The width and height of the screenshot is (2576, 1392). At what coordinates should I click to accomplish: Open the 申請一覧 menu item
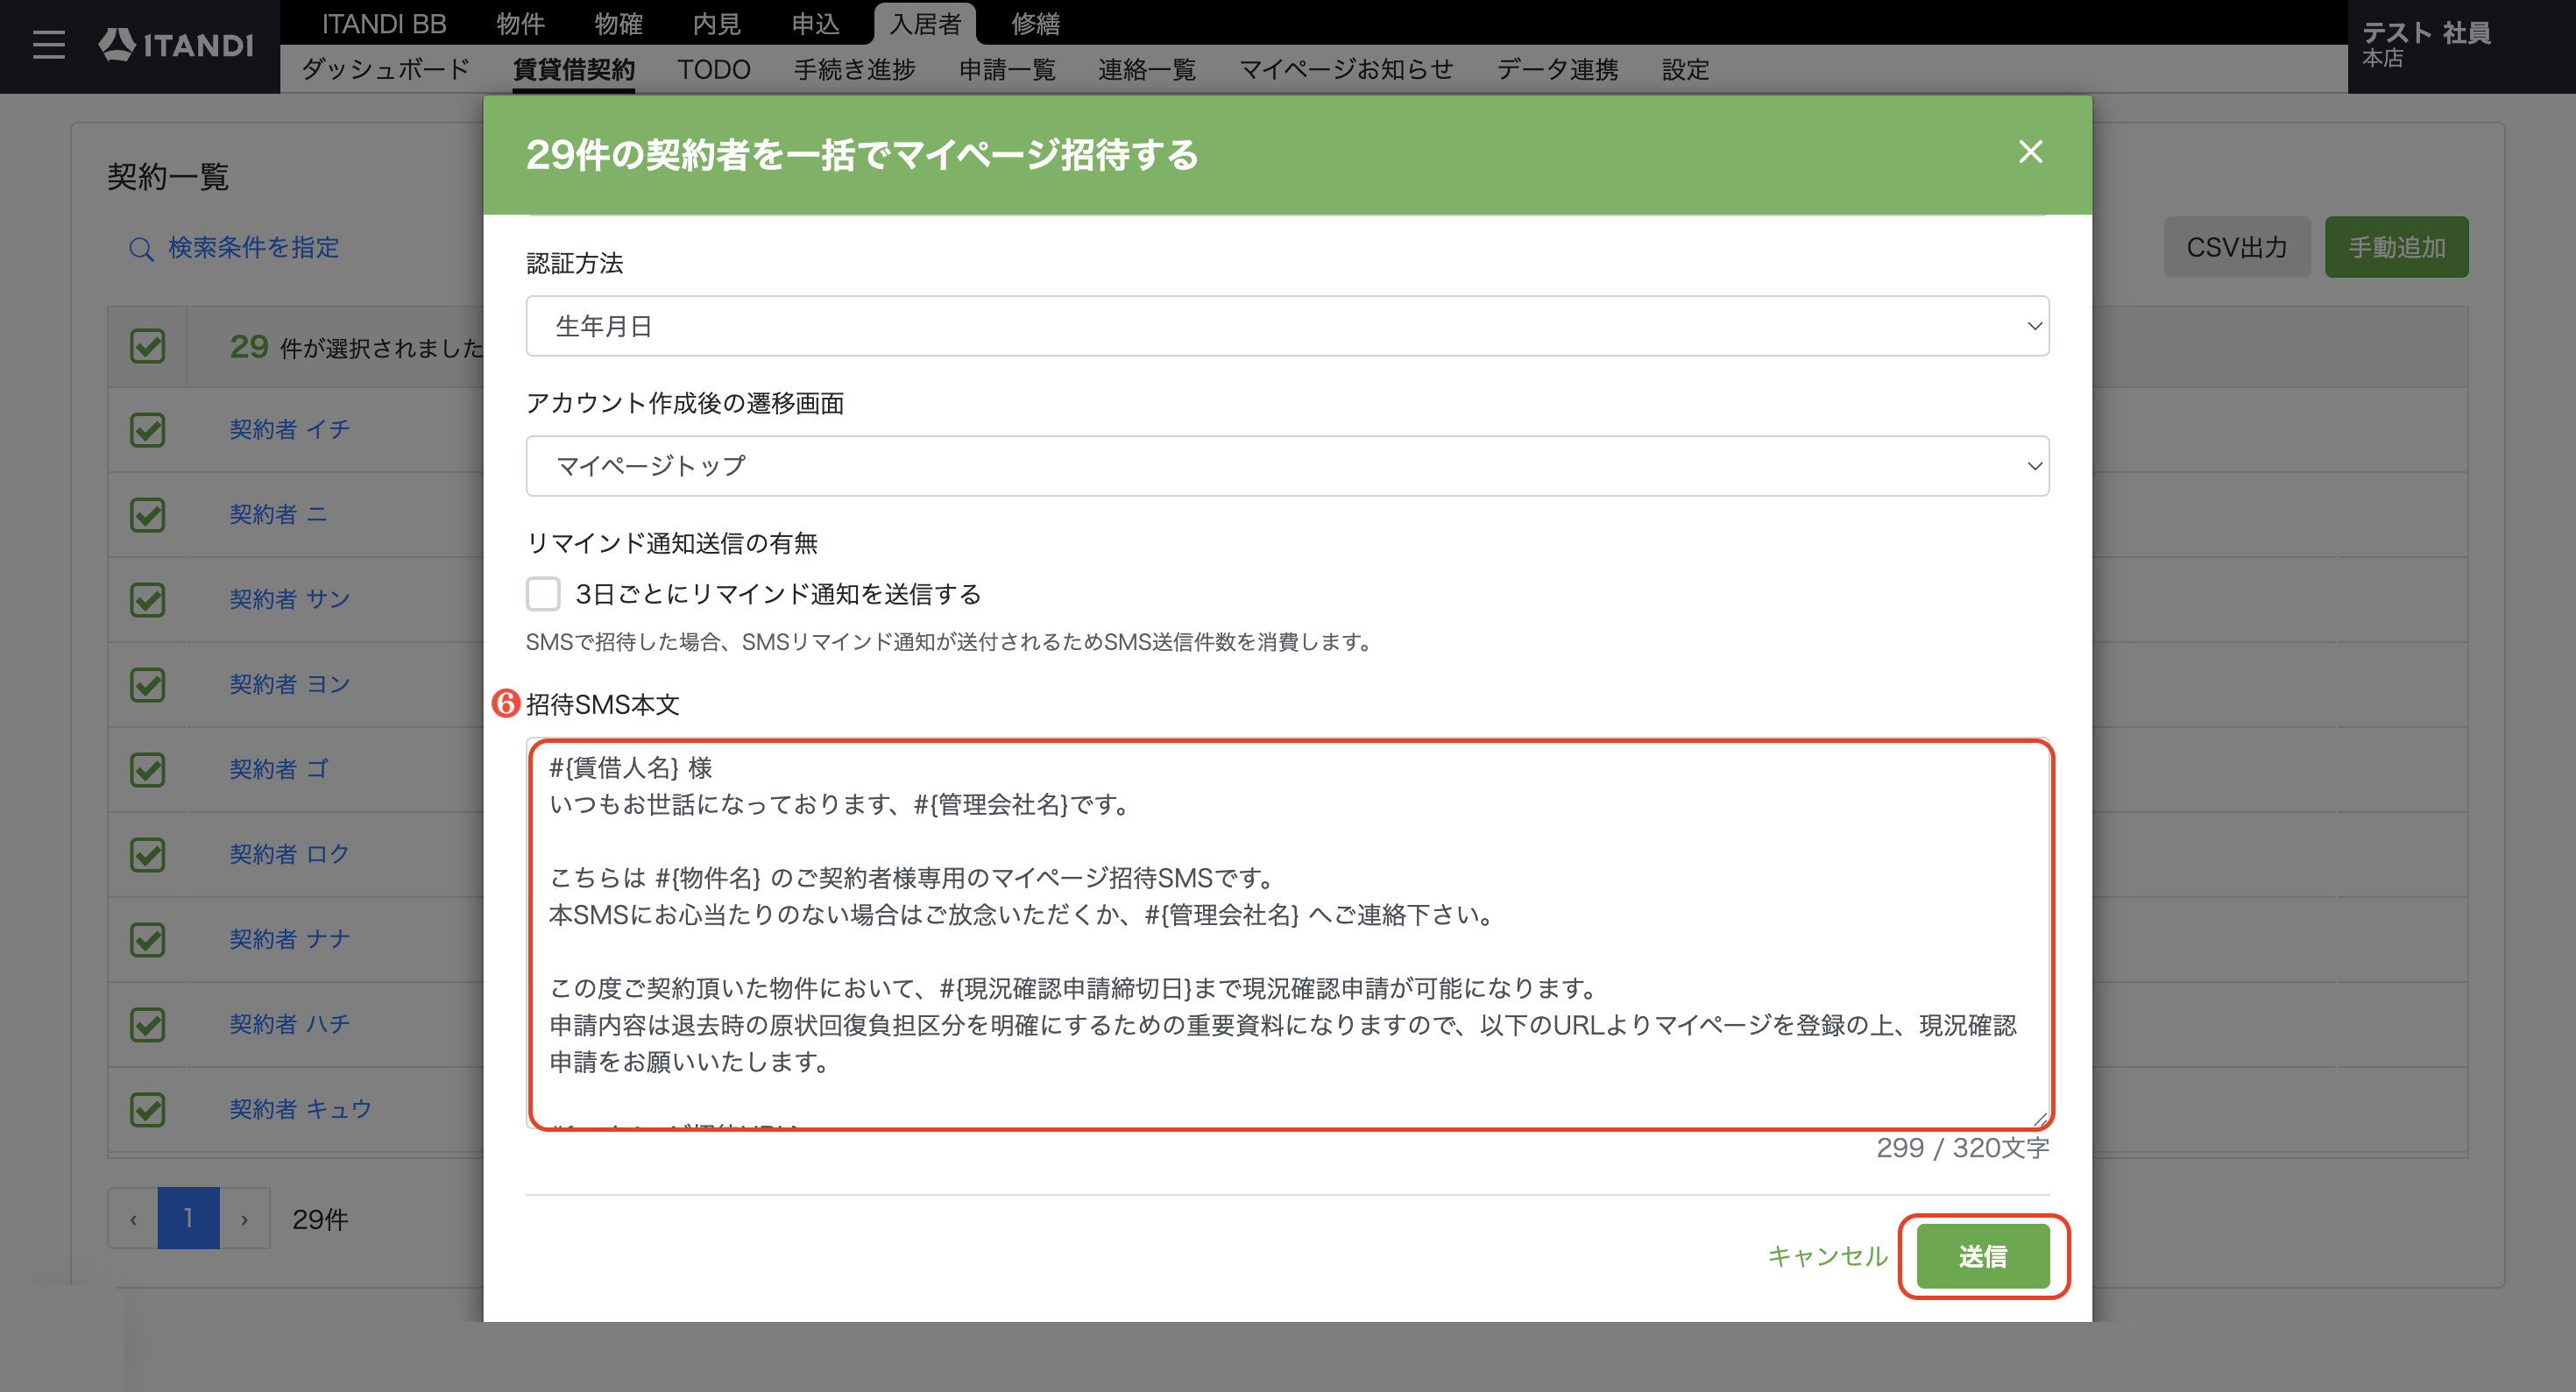1007,69
